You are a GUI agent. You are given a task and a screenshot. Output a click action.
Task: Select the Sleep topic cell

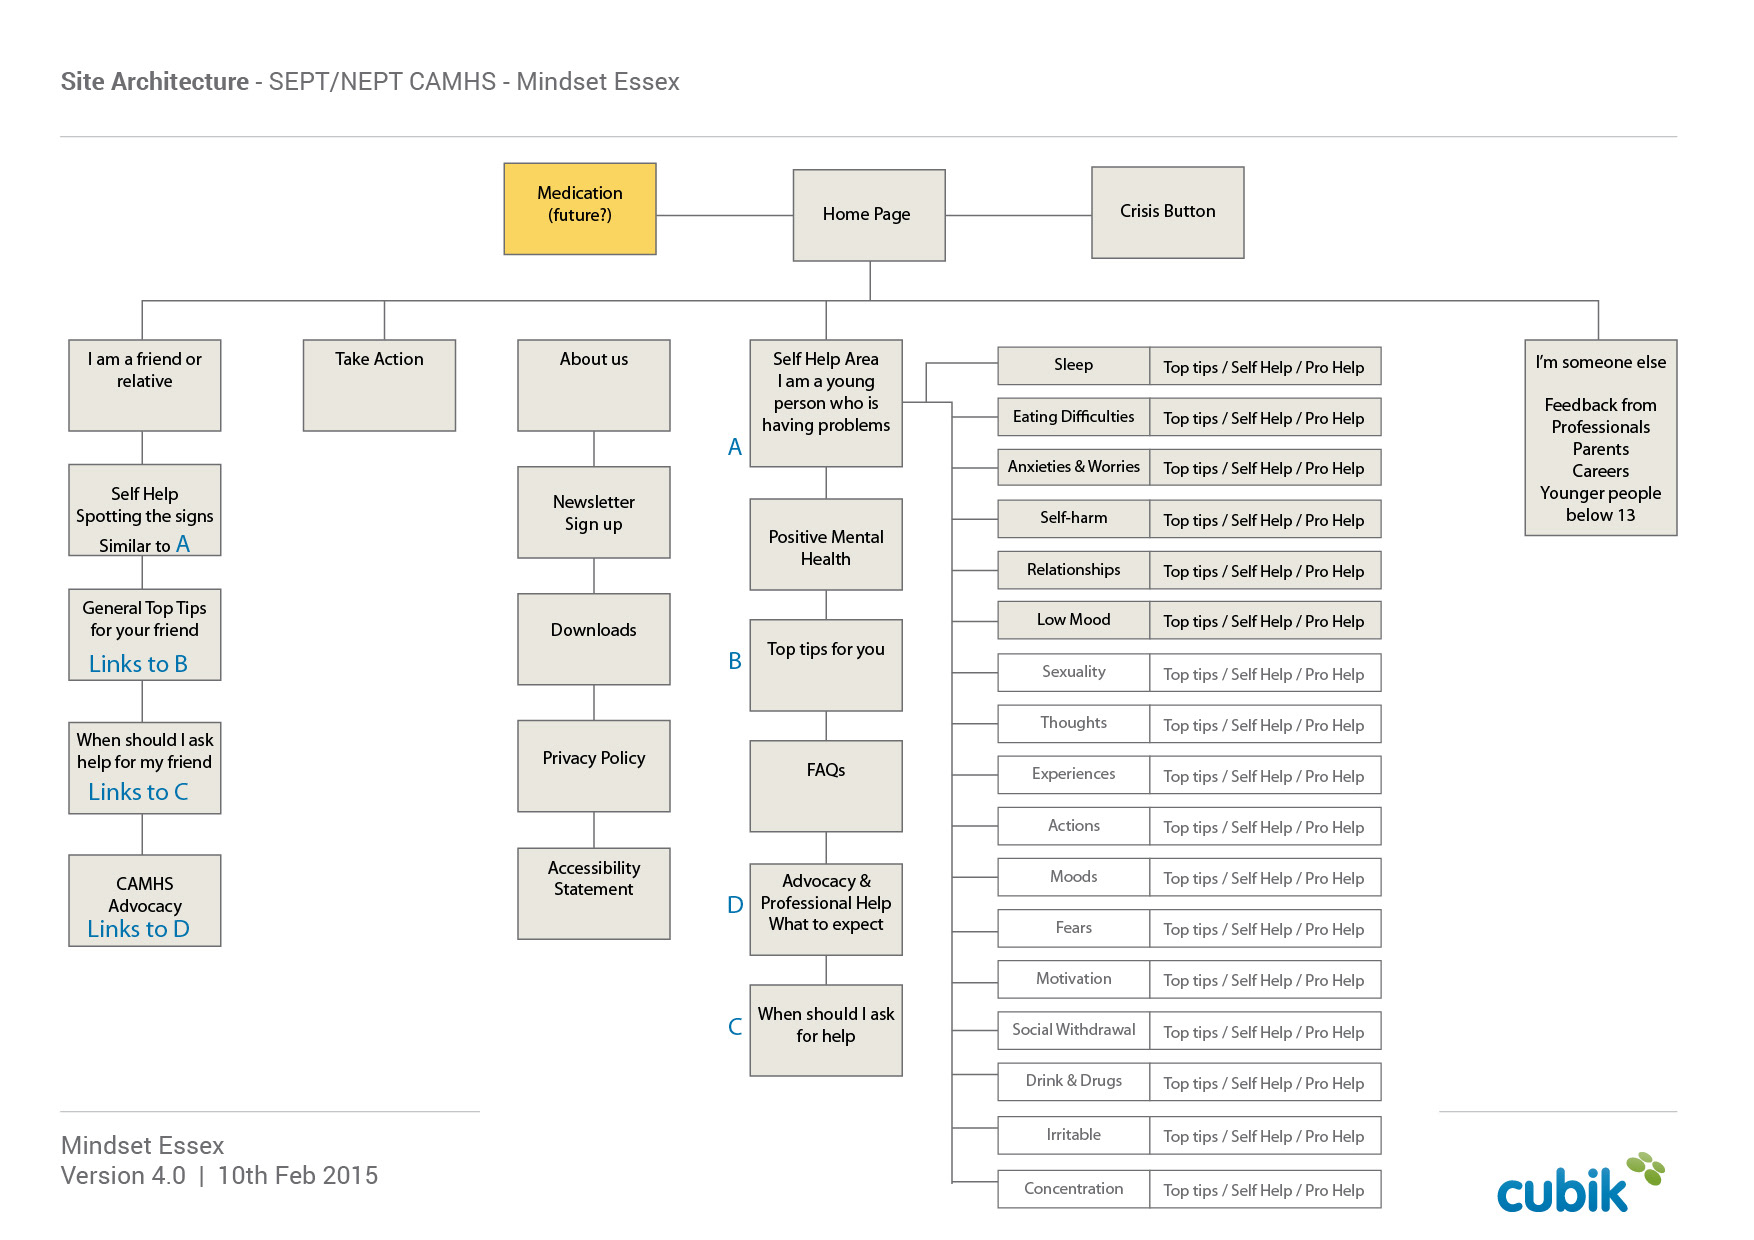[x=1074, y=366]
